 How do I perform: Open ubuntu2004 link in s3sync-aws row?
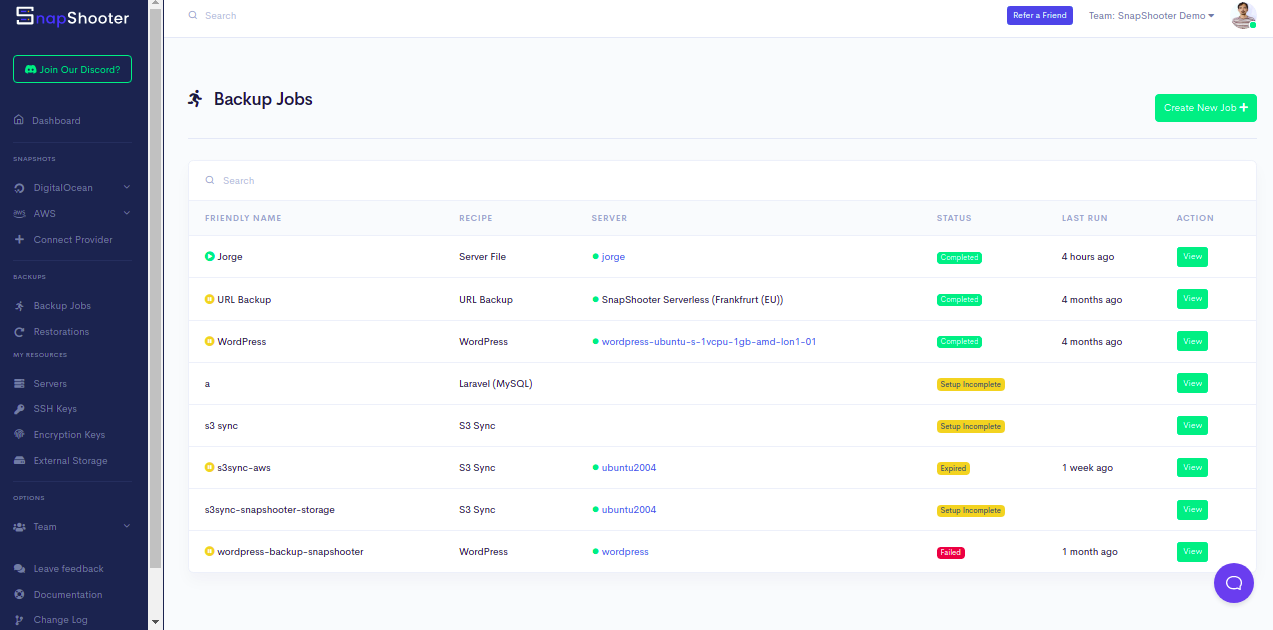629,468
